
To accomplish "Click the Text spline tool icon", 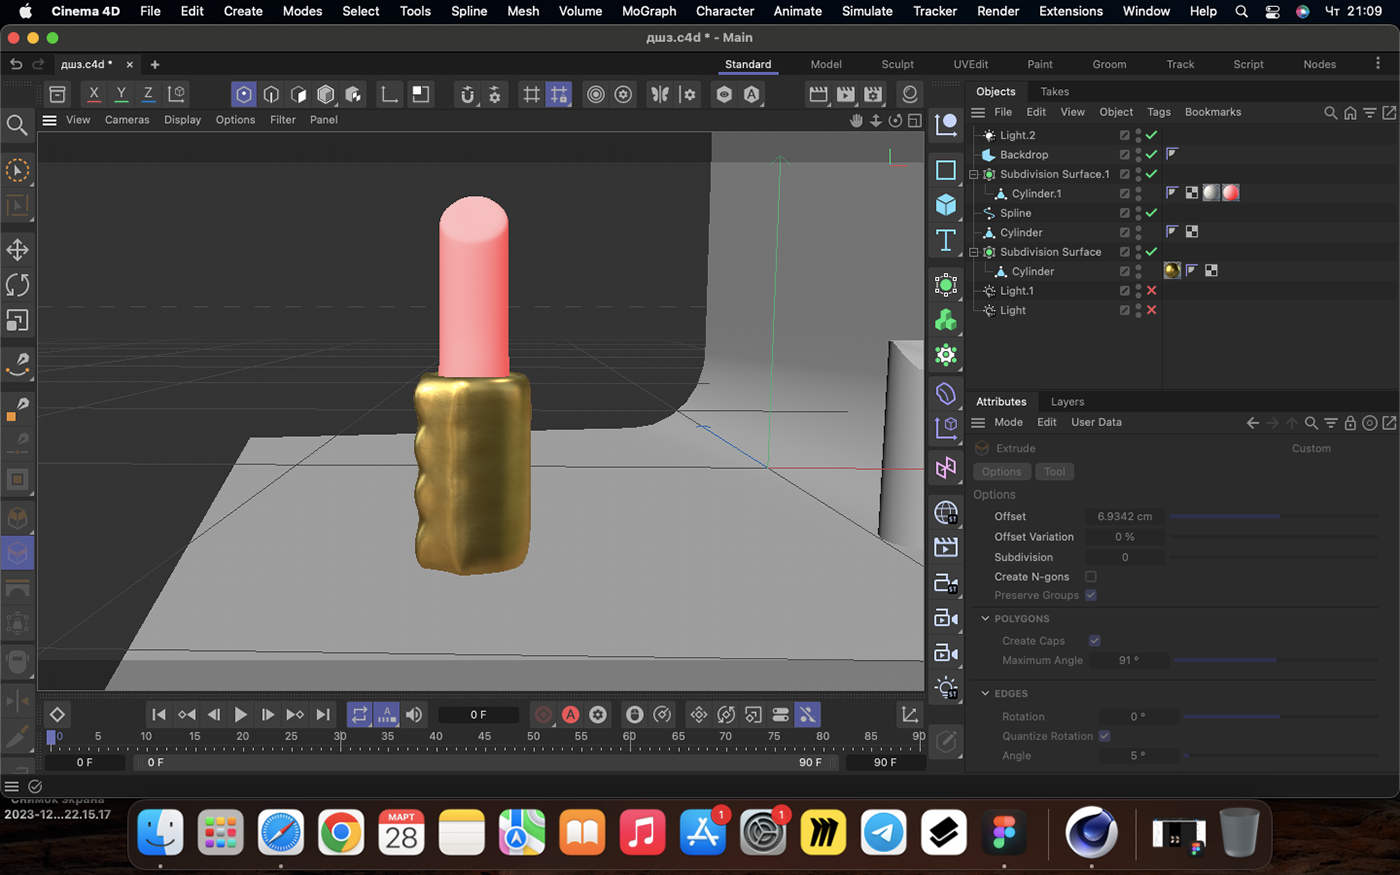I will (x=945, y=240).
